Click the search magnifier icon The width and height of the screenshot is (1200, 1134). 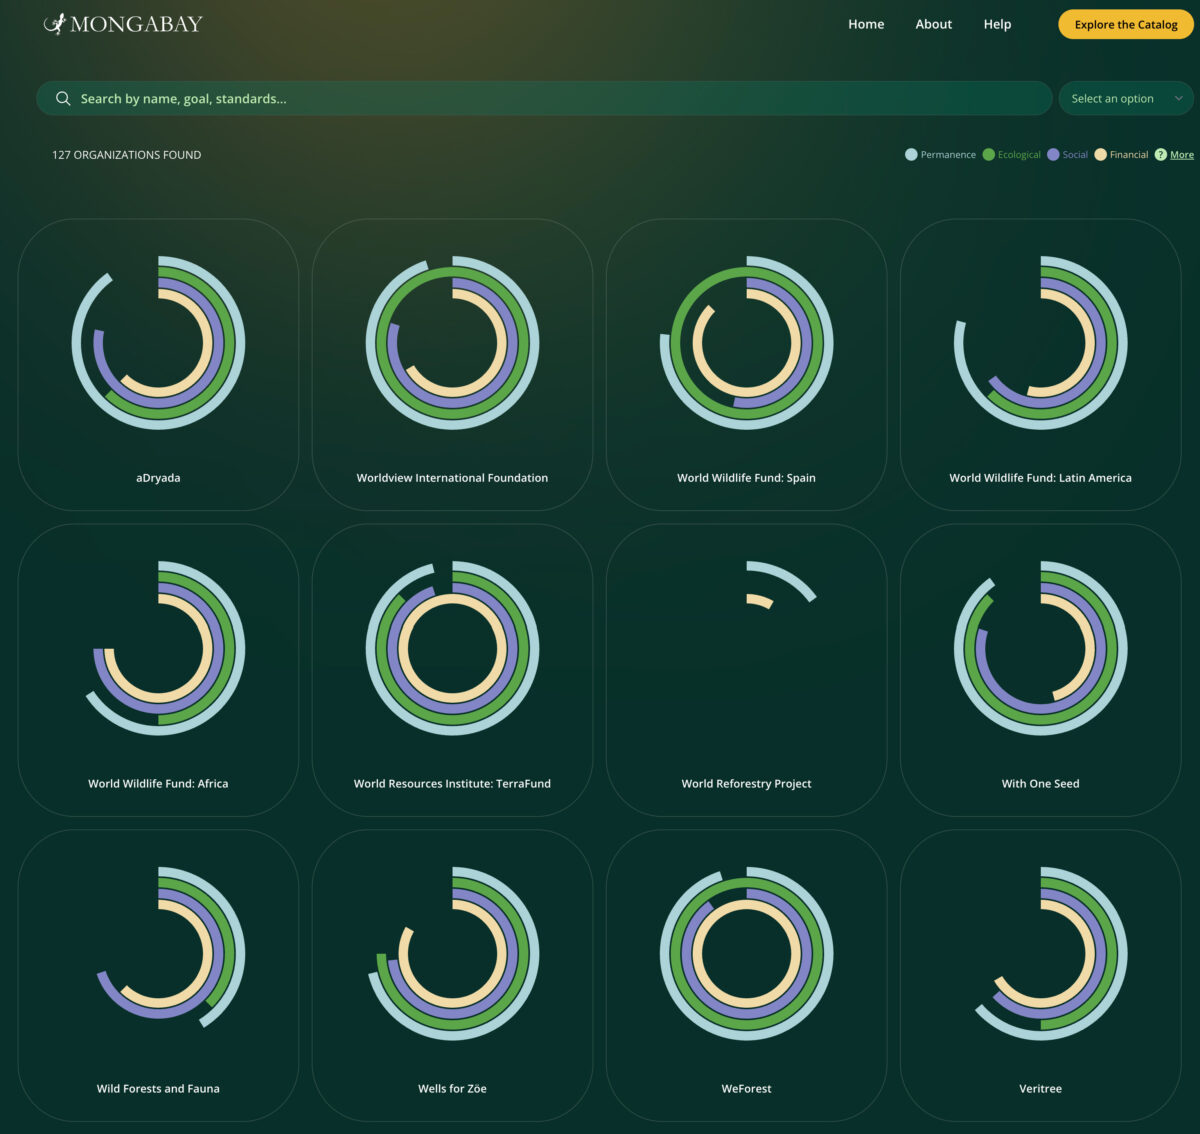point(63,98)
